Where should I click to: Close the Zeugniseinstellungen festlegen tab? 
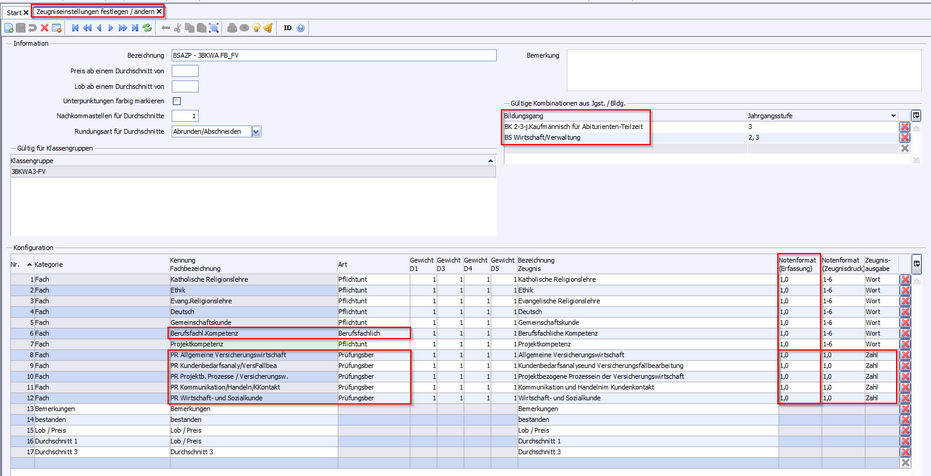coord(158,11)
